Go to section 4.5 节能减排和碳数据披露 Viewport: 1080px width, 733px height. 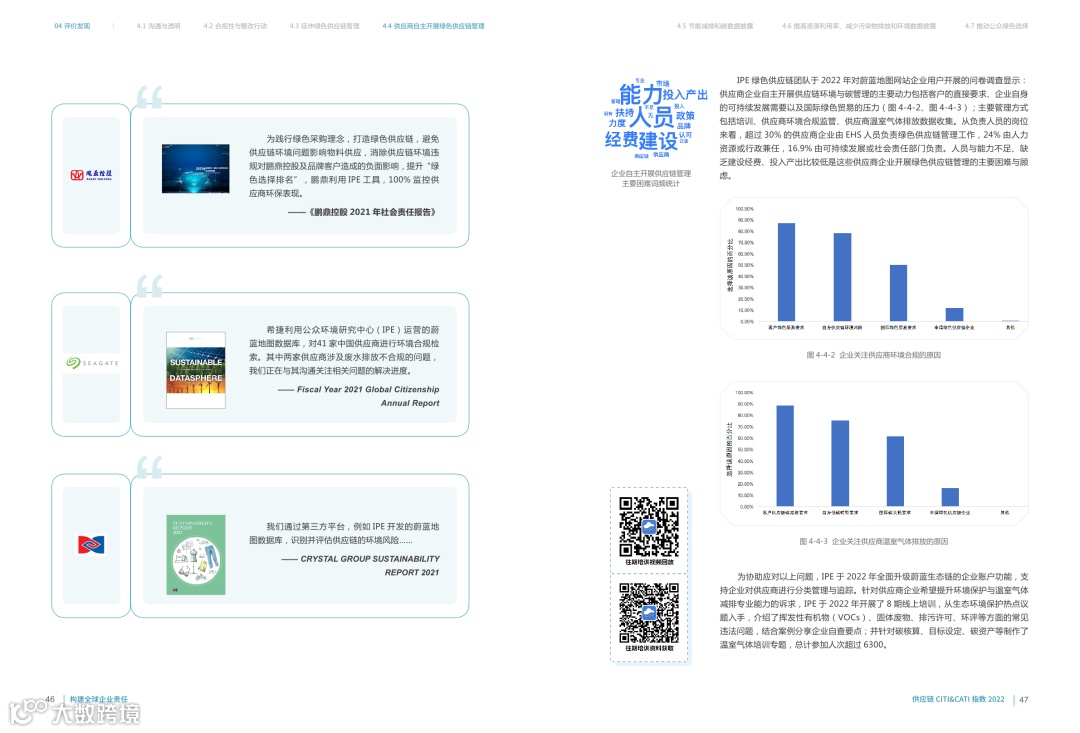point(715,26)
